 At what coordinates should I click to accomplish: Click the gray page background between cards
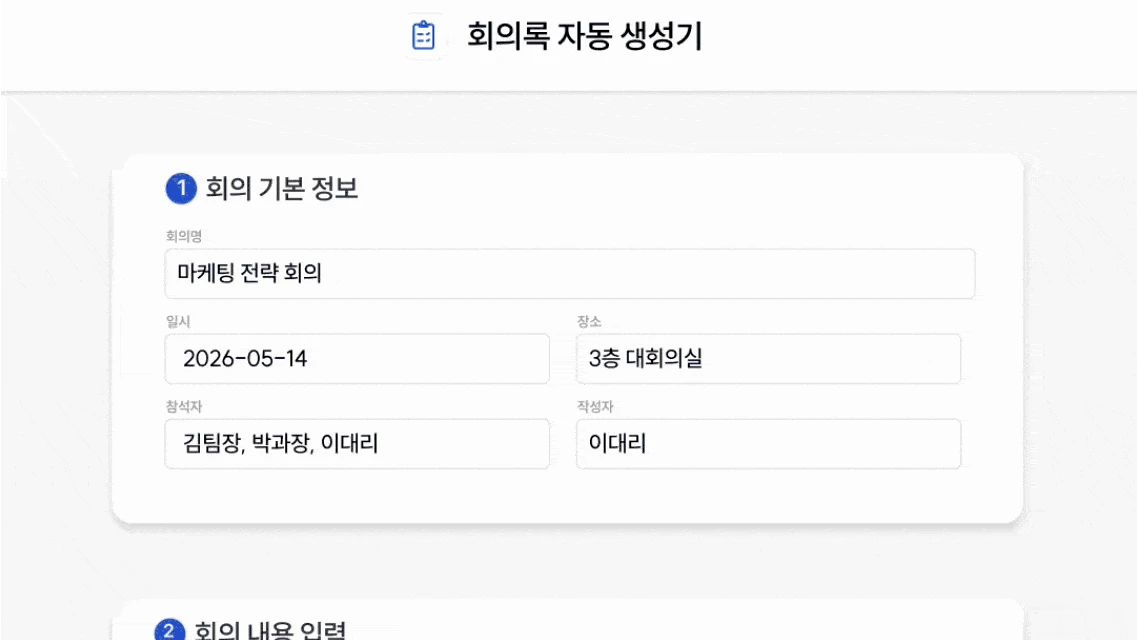coord(568,561)
